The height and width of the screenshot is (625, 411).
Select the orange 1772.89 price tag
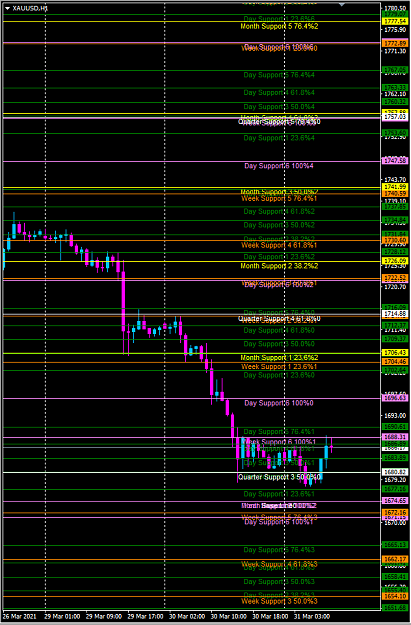(394, 43)
